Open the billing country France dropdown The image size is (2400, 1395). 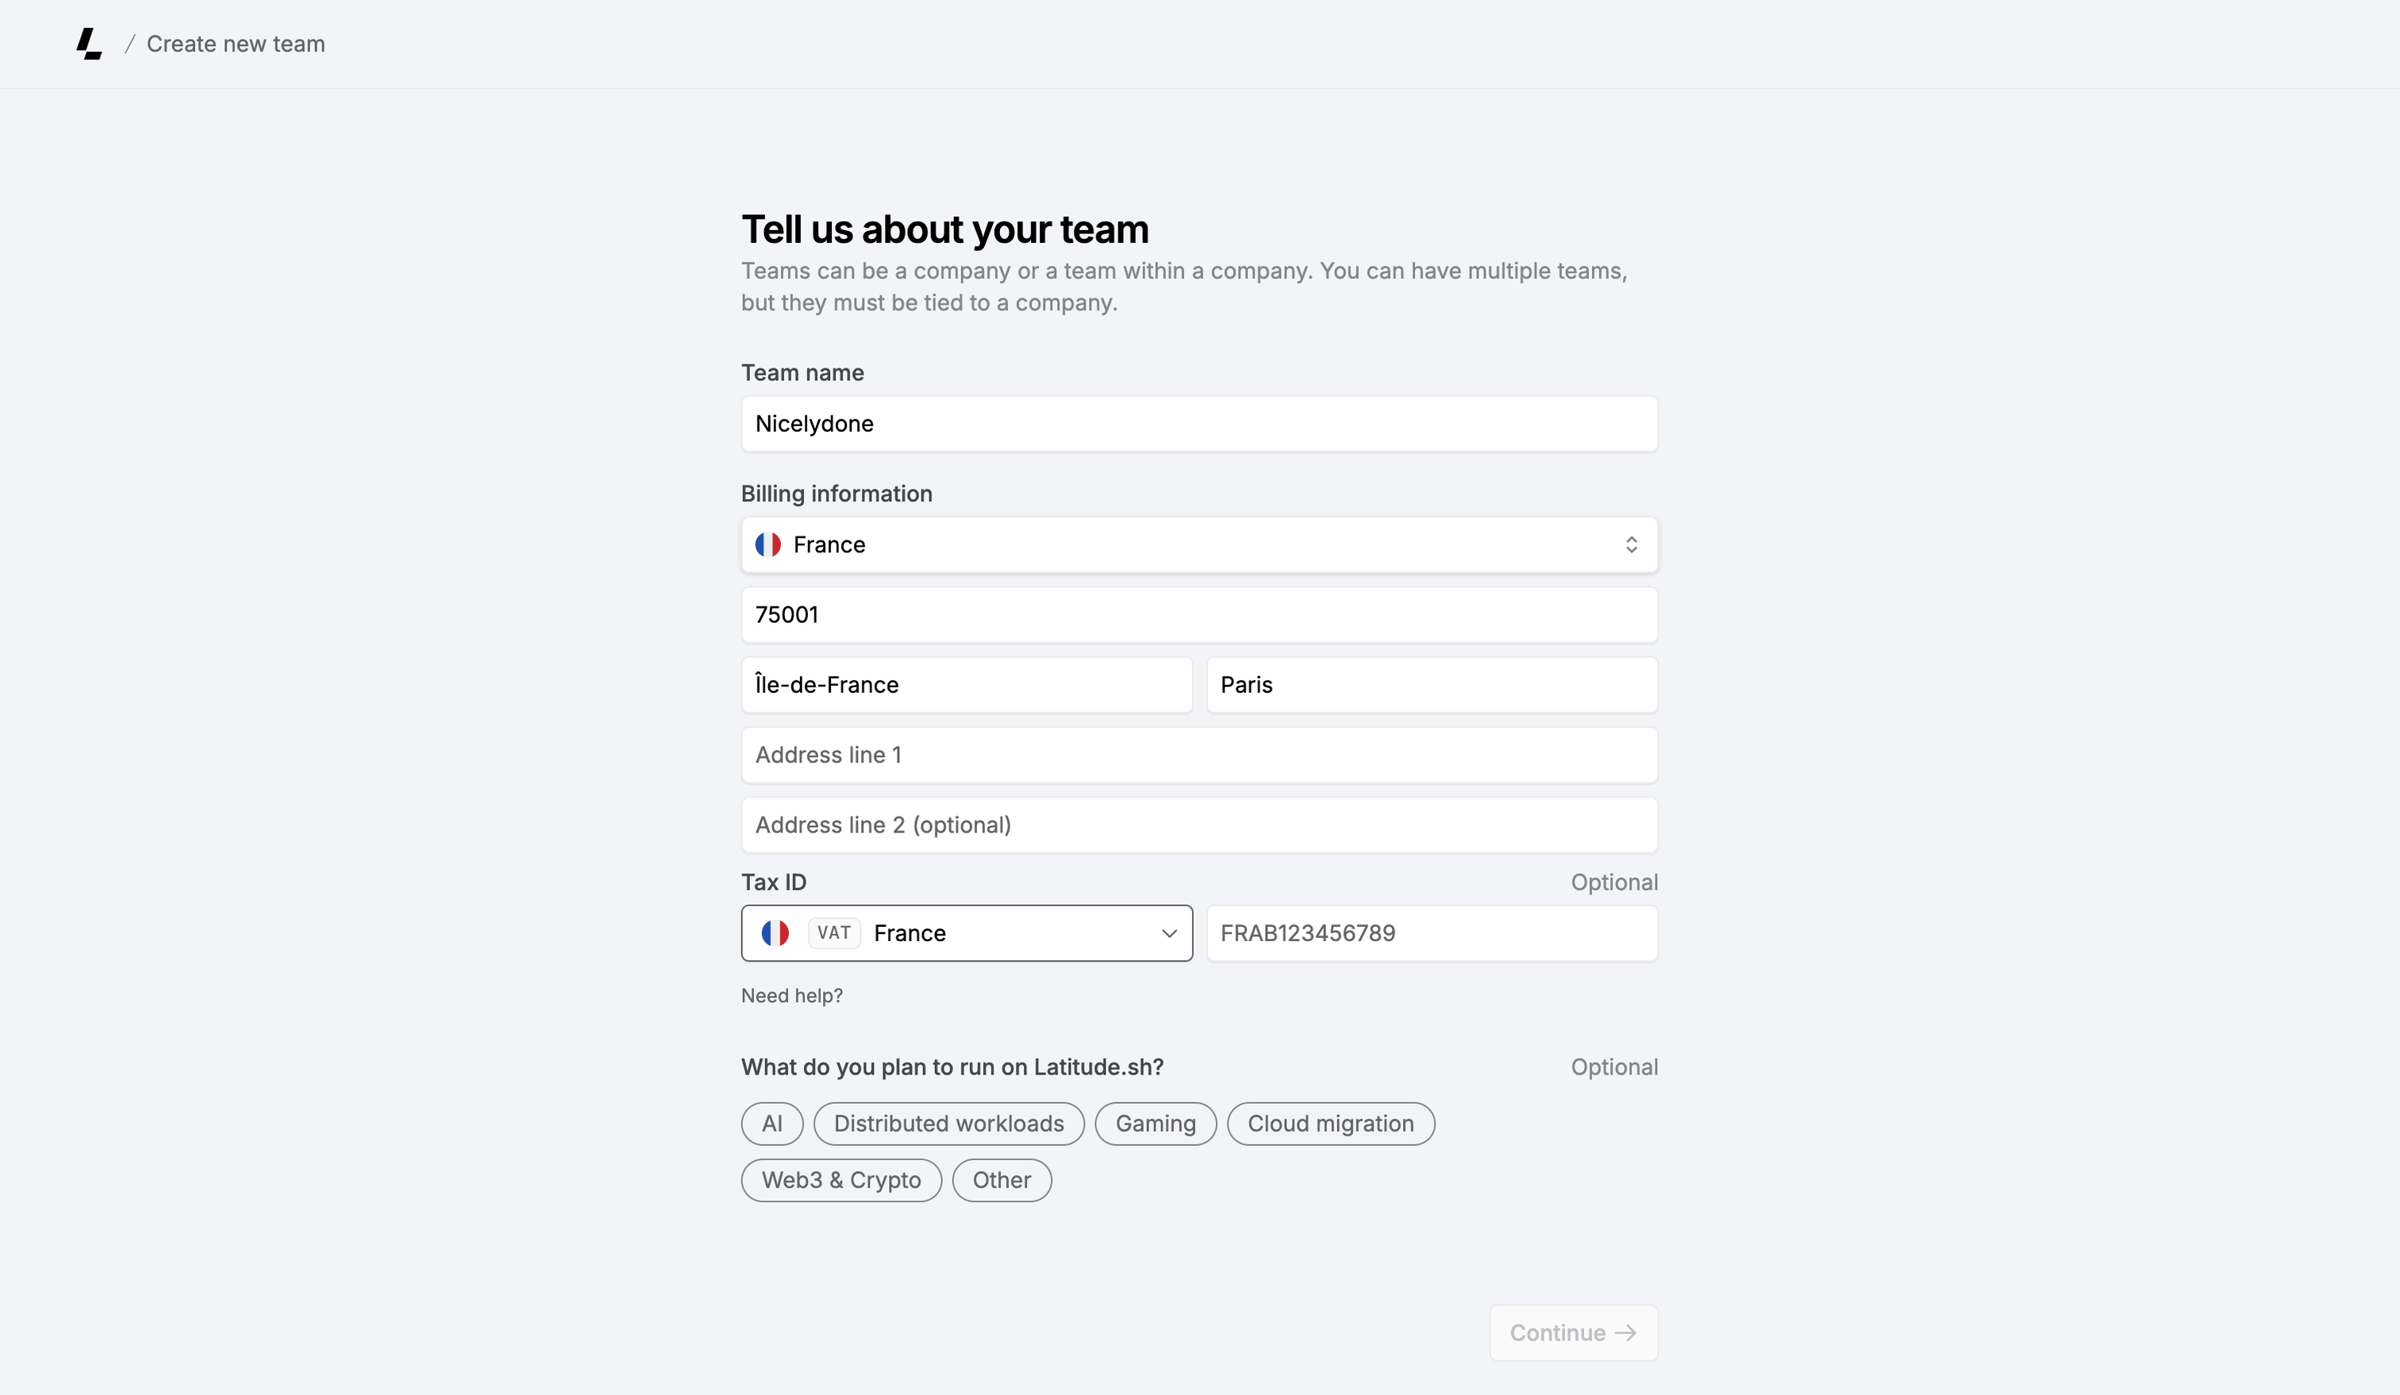click(1199, 545)
